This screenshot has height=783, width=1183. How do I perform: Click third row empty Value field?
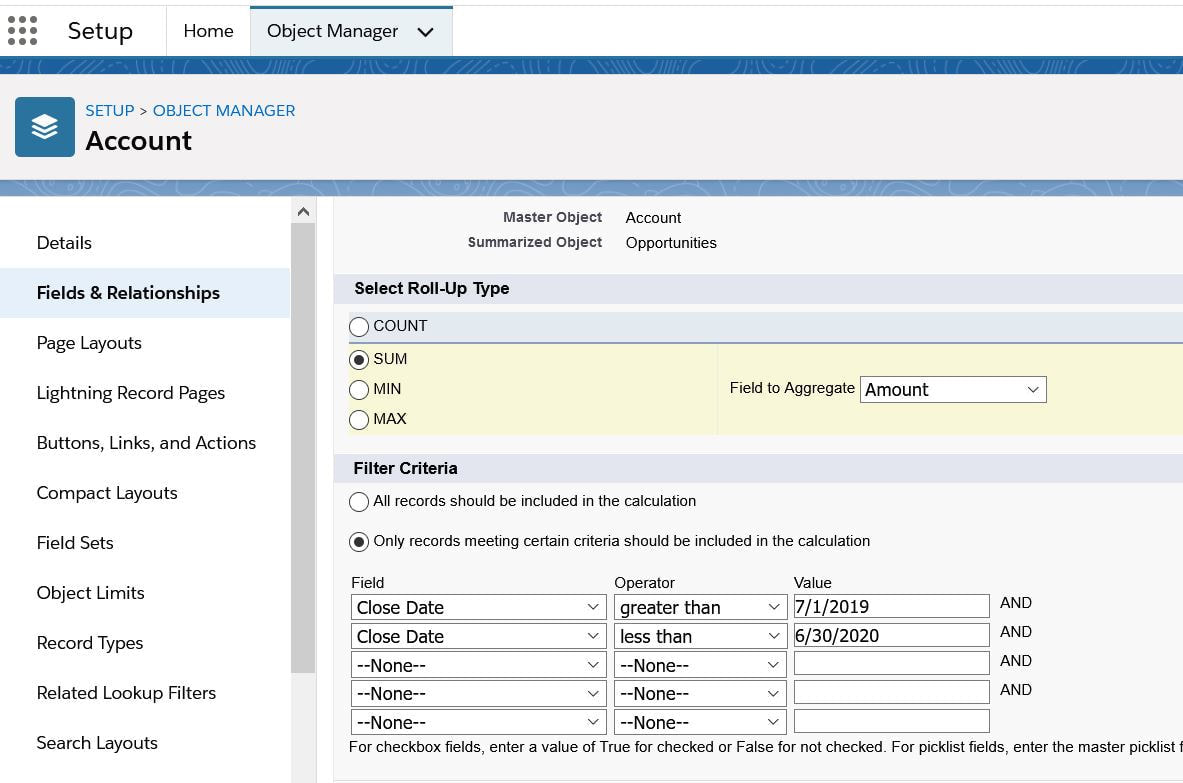(x=892, y=663)
